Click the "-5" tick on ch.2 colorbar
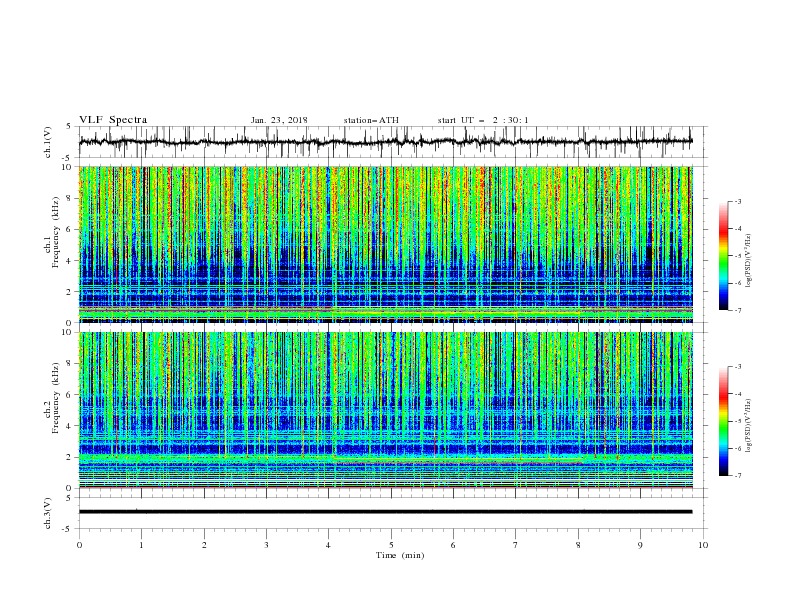792x612 pixels. (x=738, y=421)
